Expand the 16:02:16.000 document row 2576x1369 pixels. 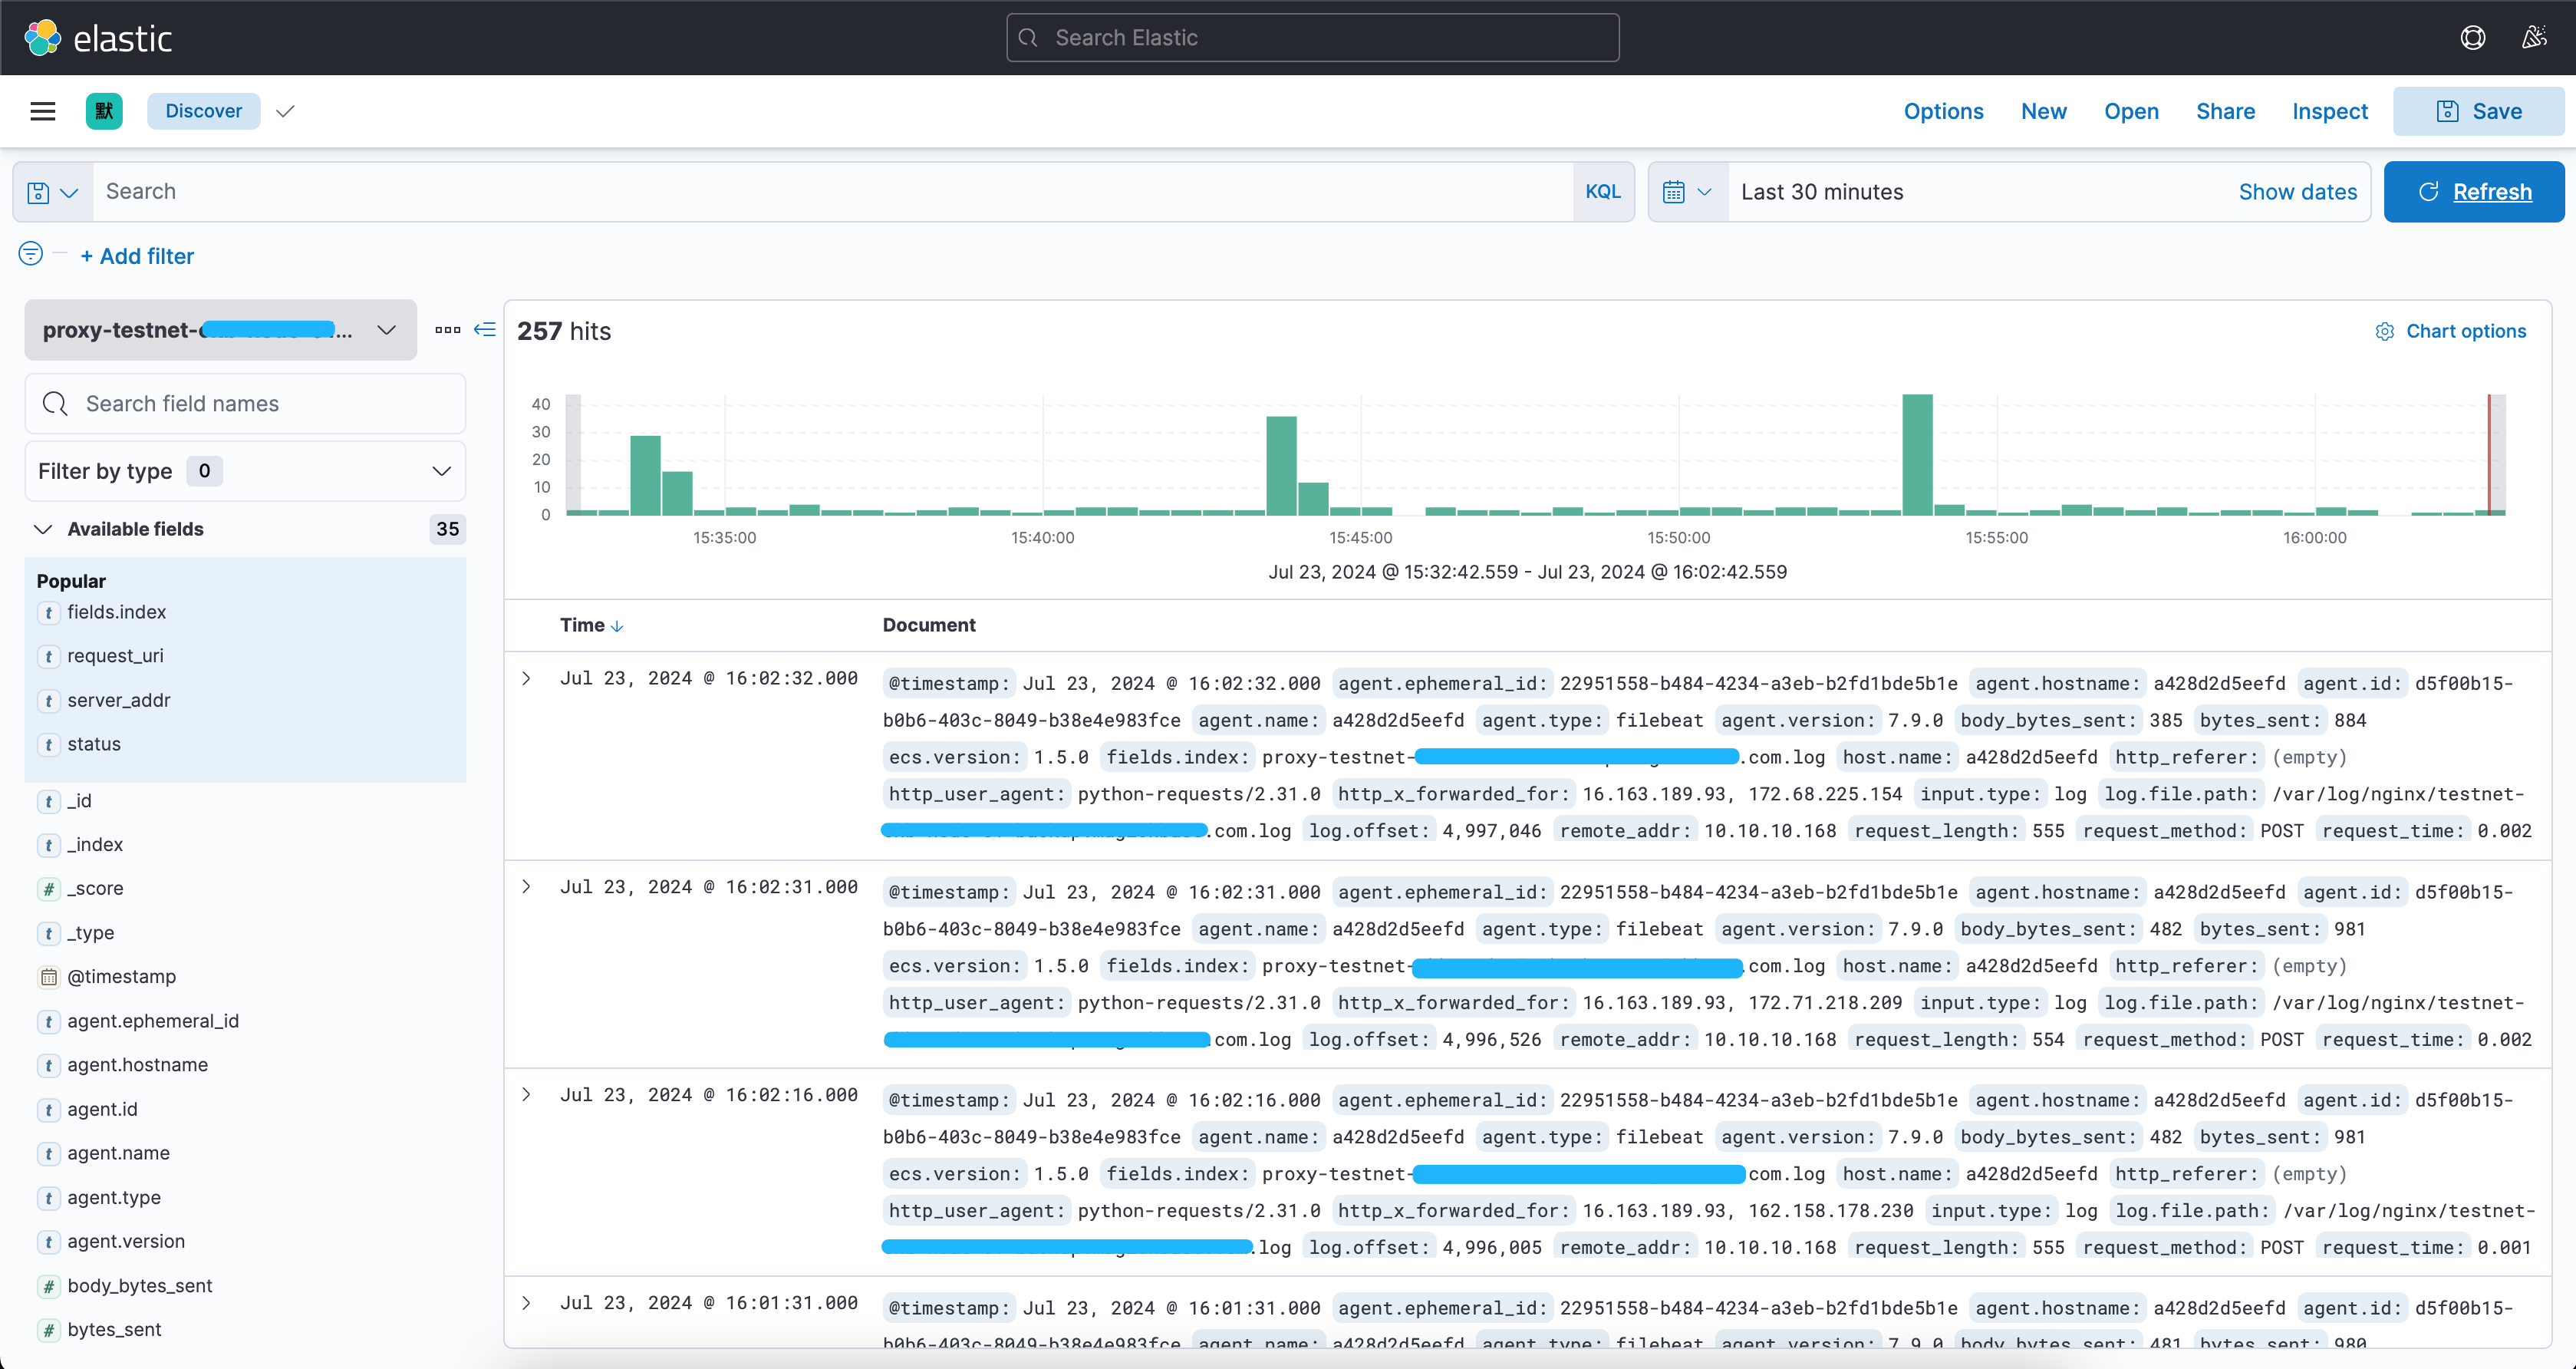click(x=527, y=1095)
